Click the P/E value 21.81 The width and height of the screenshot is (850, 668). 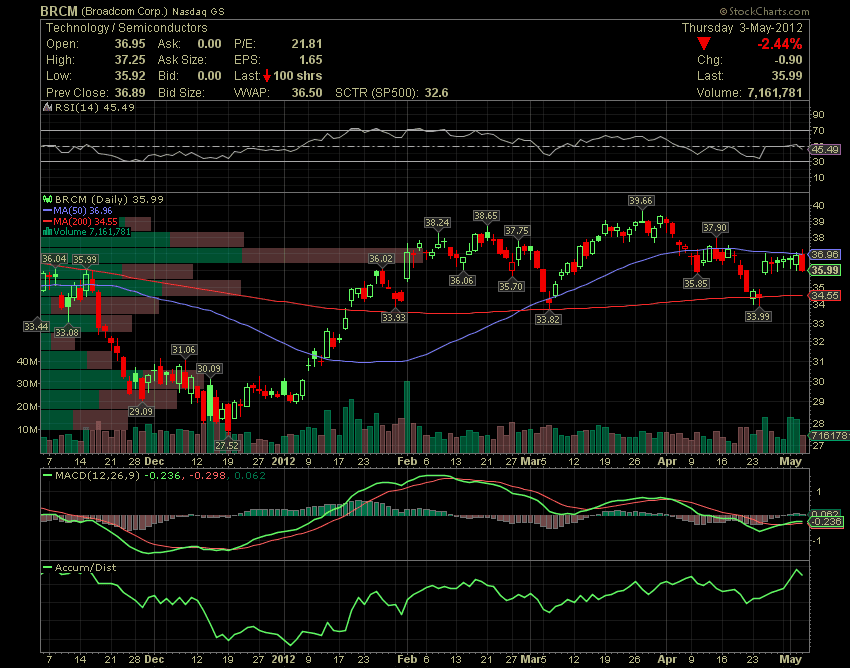tap(307, 43)
